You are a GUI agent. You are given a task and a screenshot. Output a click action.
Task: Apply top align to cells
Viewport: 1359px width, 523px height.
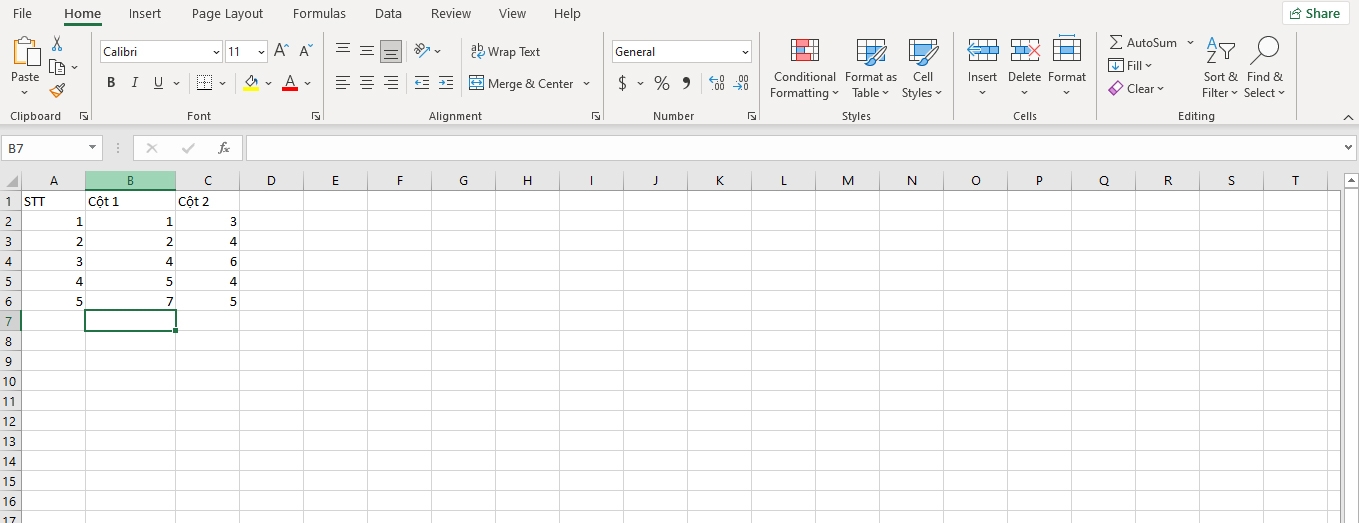(x=343, y=51)
